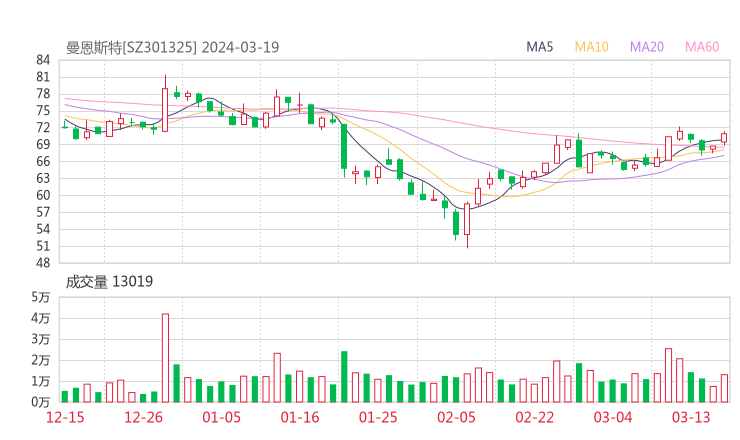Click the 成交量 13019 volume label
The image size is (740, 440).
(109, 282)
